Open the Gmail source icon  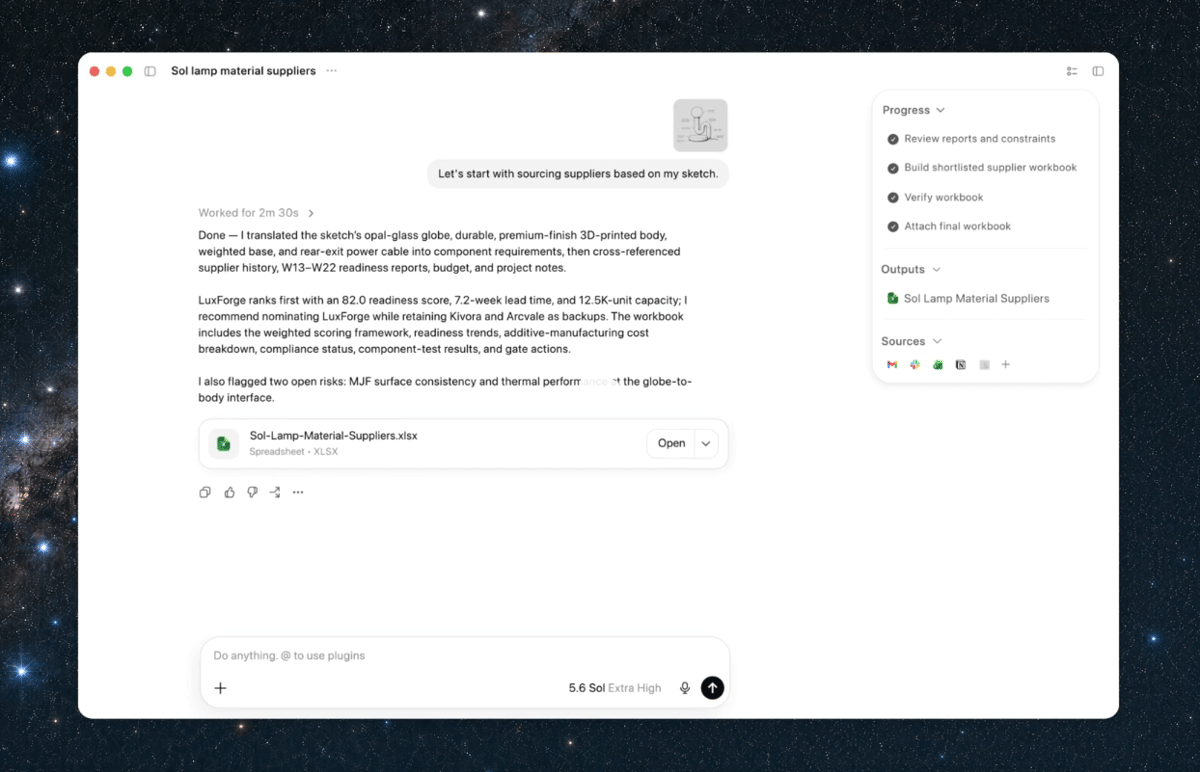coord(892,365)
